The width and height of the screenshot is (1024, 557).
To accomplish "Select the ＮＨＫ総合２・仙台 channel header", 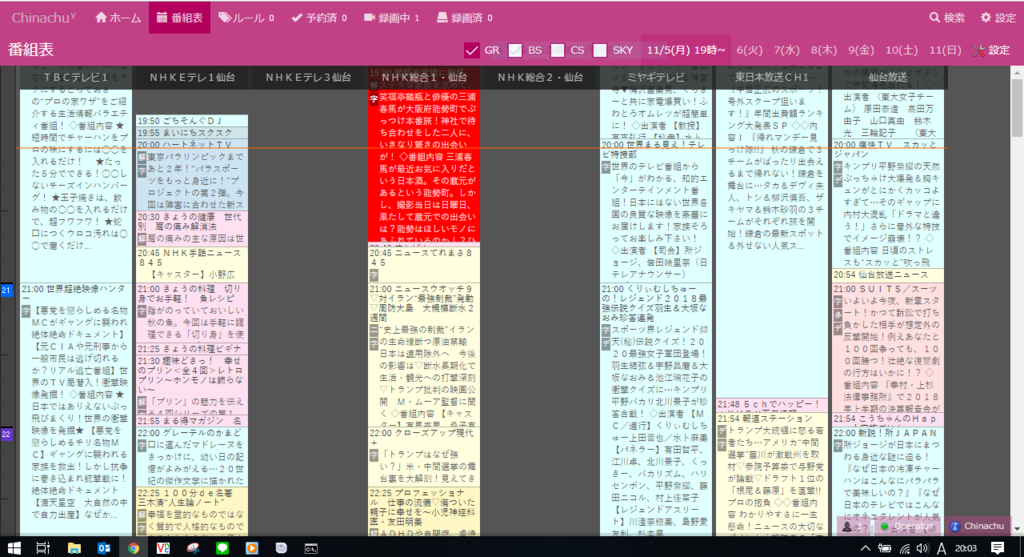I will (x=540, y=77).
